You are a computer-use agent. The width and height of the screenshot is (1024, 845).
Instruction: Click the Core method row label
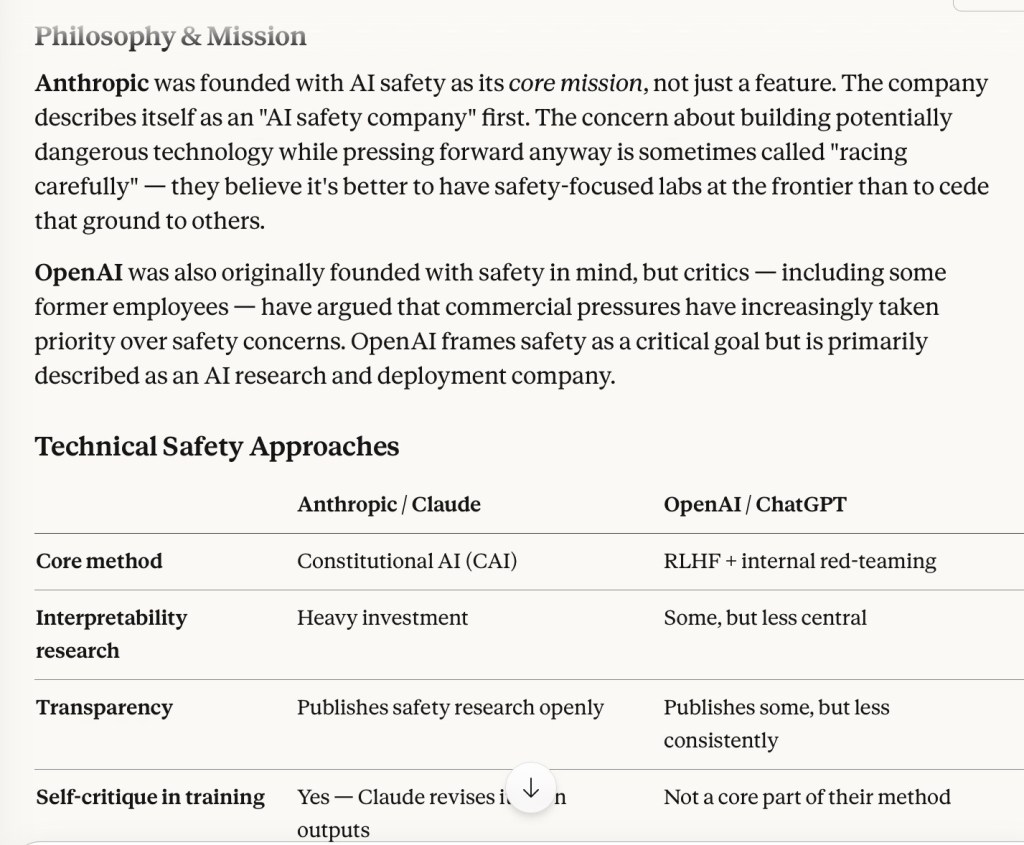[x=99, y=561]
